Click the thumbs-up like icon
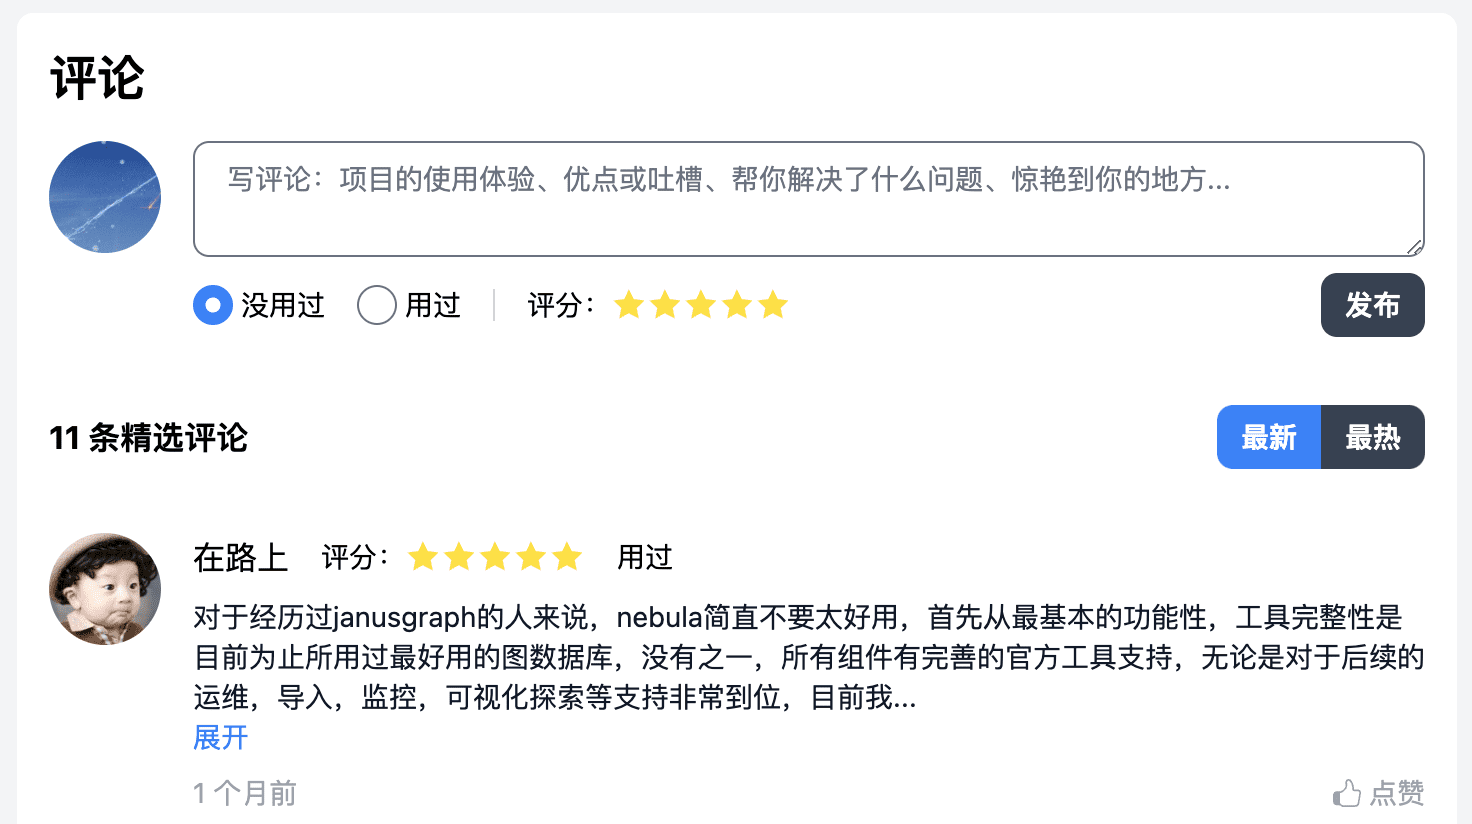 [1347, 794]
